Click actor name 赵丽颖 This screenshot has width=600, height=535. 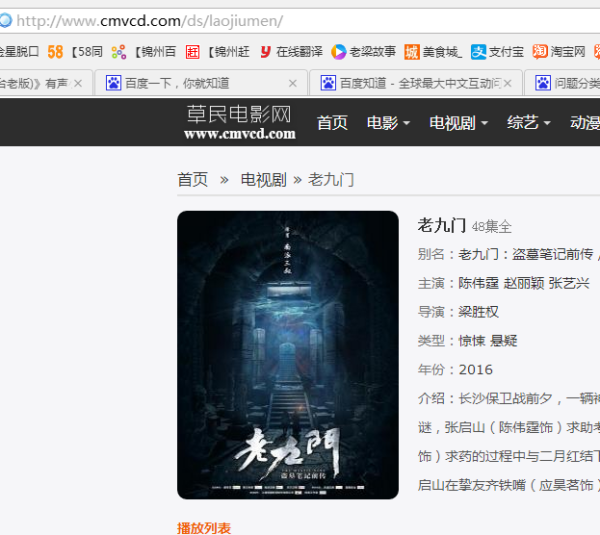click(x=524, y=283)
